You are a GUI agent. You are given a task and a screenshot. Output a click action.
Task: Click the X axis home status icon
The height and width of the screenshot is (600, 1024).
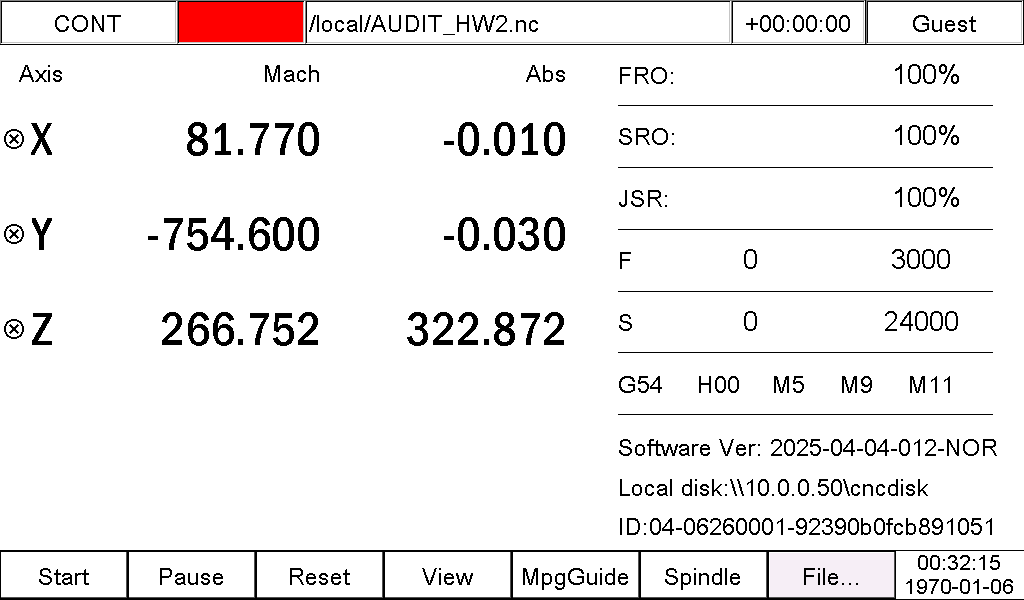(14, 139)
